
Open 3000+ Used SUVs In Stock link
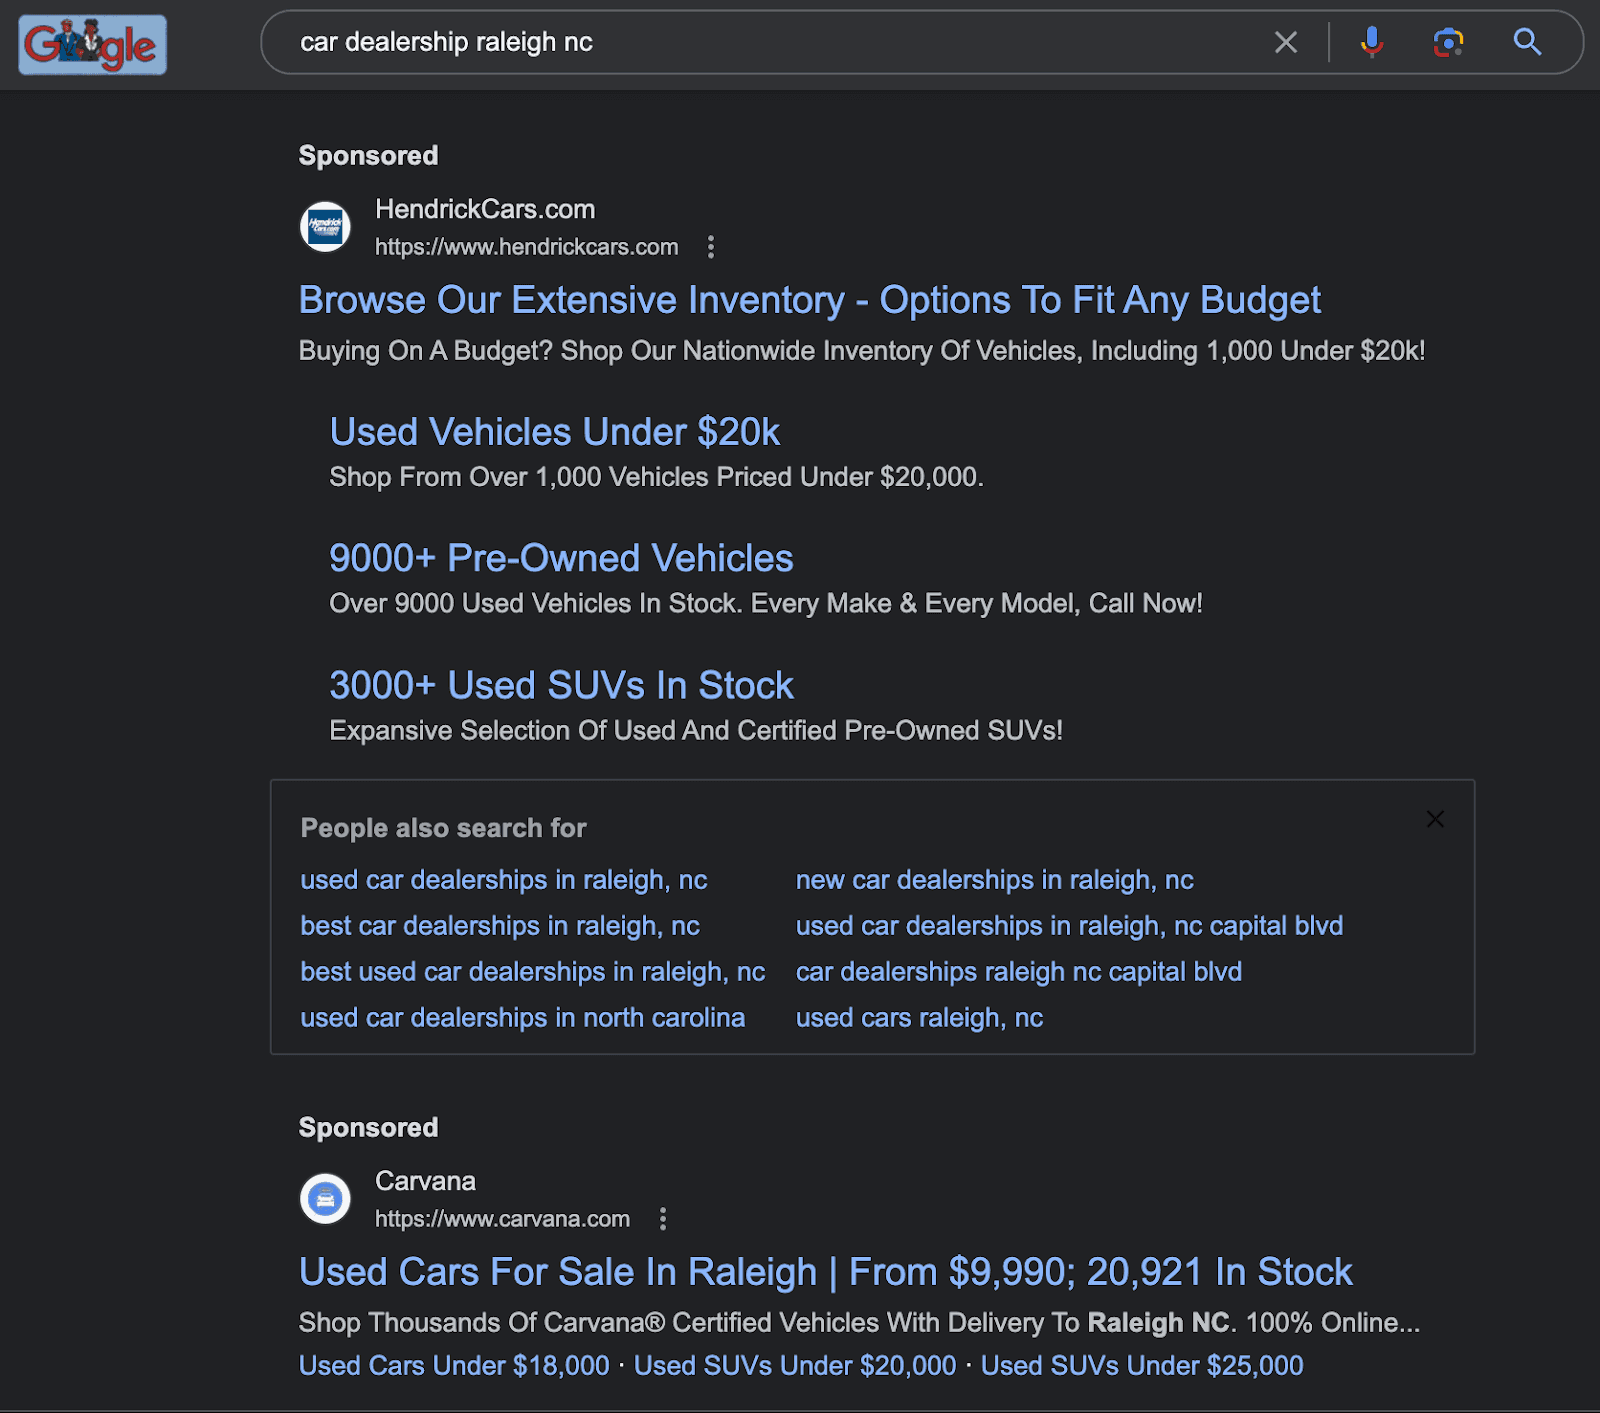[x=561, y=685]
